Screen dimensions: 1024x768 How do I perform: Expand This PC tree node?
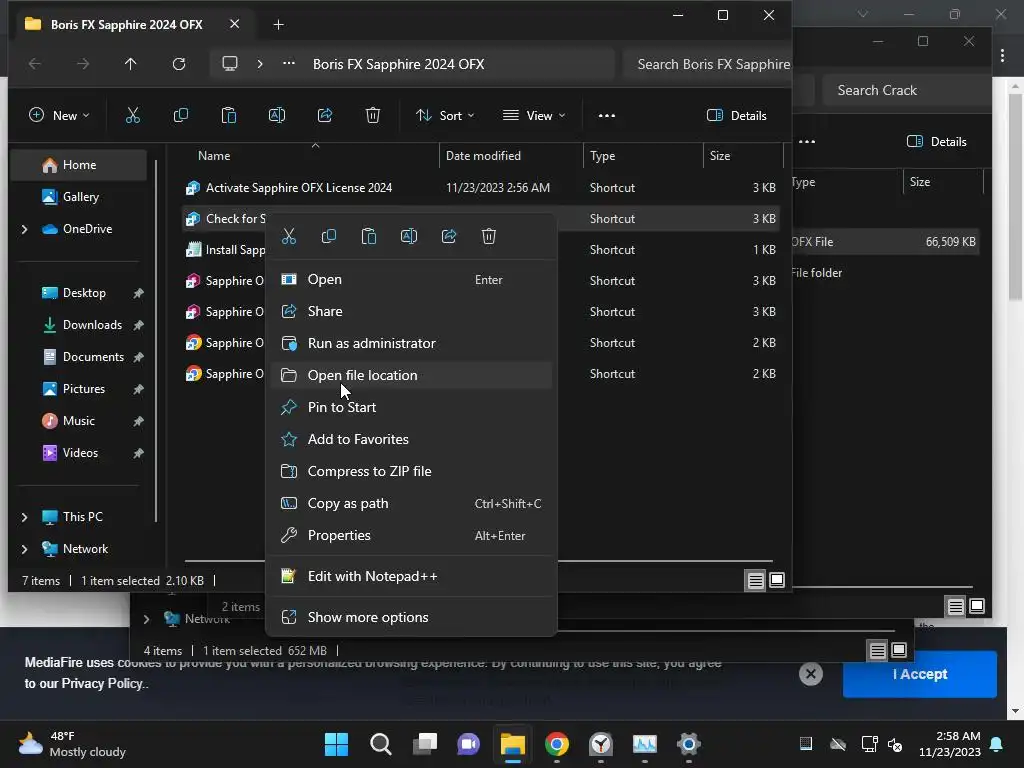coord(24,517)
